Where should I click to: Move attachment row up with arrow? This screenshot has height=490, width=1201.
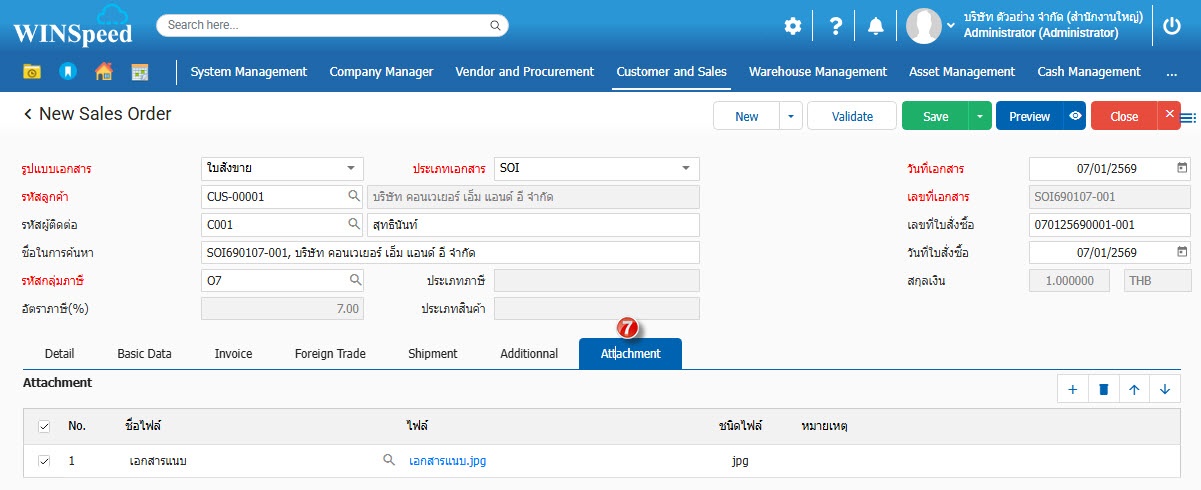tap(1134, 390)
